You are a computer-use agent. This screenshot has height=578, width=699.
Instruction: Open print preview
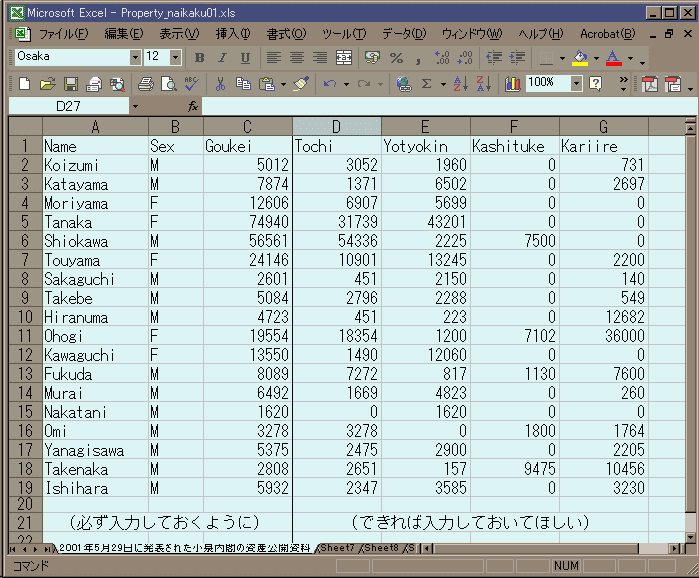click(169, 83)
